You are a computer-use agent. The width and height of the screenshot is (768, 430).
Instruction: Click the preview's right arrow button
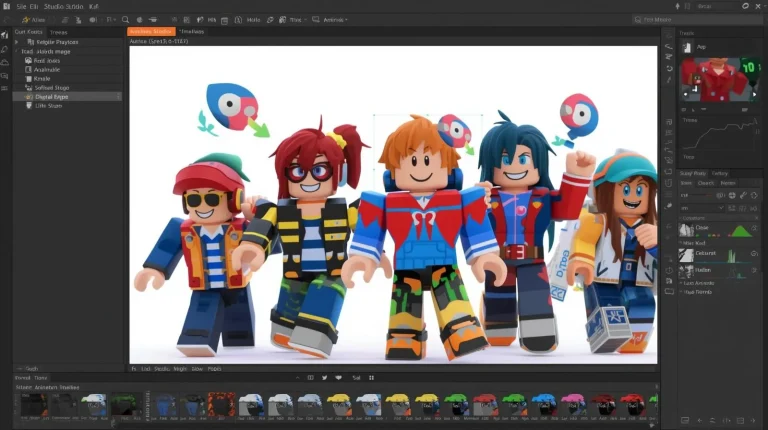(x=755, y=95)
